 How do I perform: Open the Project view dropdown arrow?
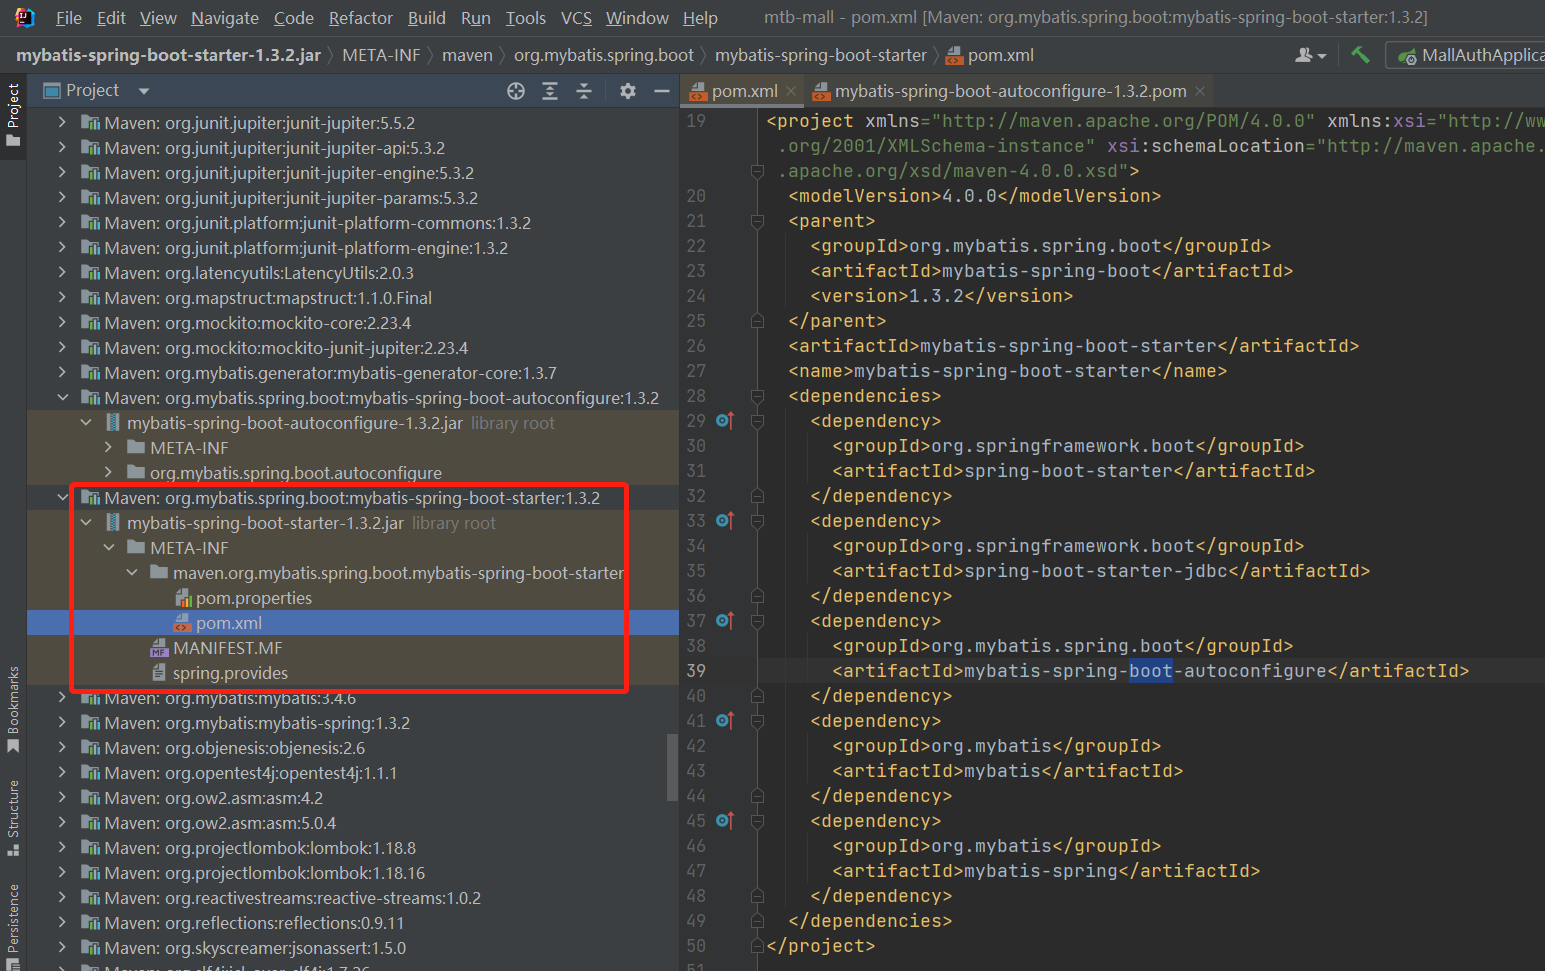[144, 91]
